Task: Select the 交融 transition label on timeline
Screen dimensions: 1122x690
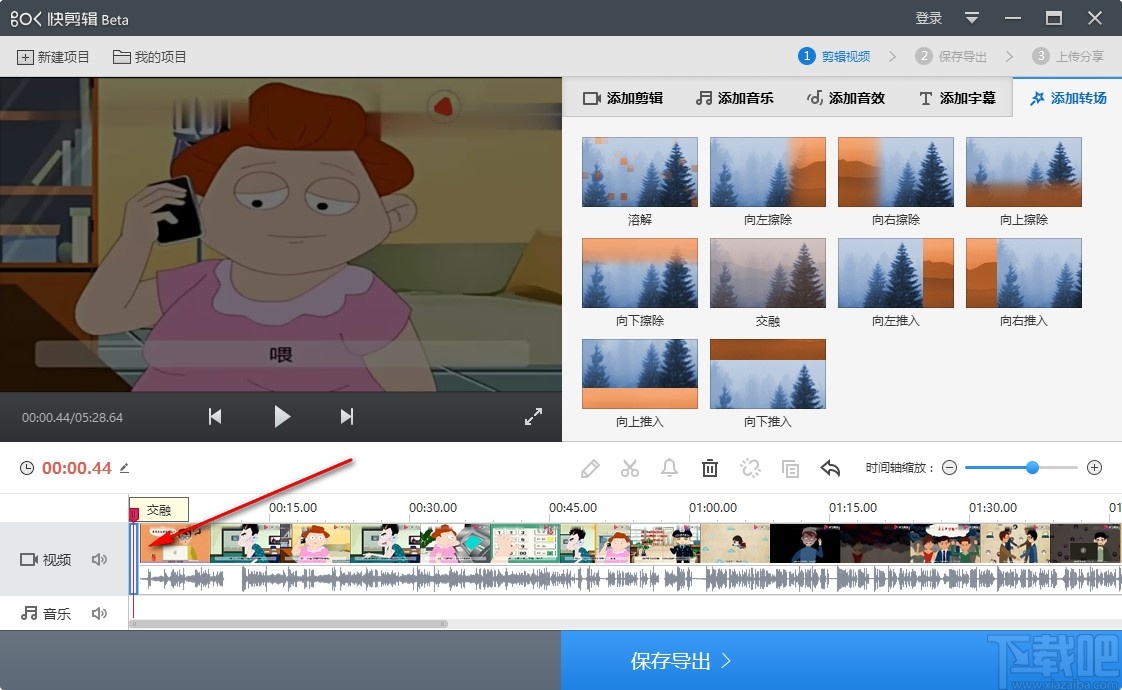Action: tap(159, 510)
